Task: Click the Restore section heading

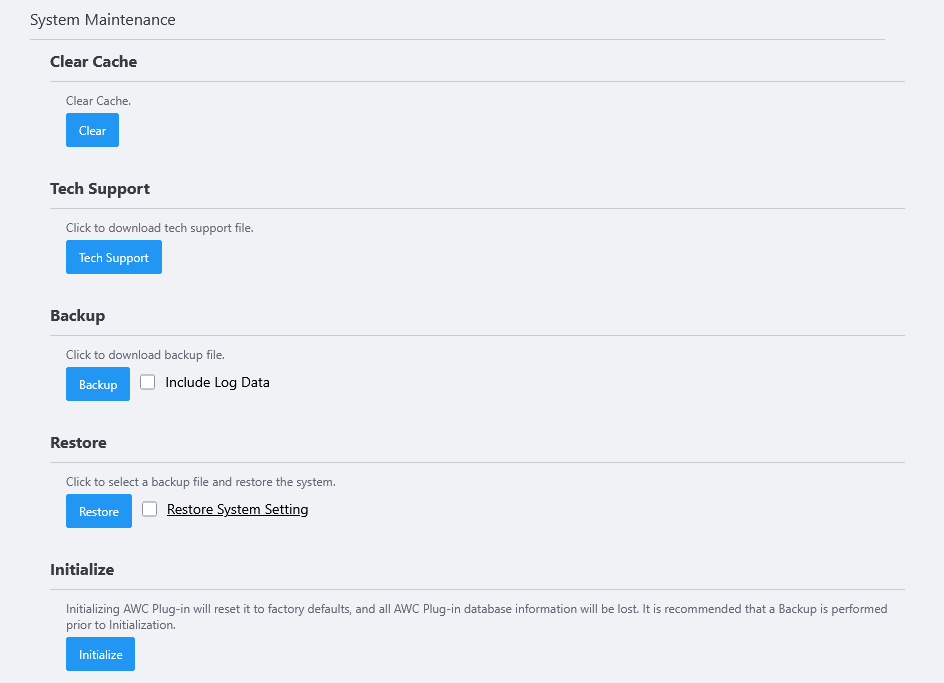Action: [x=78, y=442]
